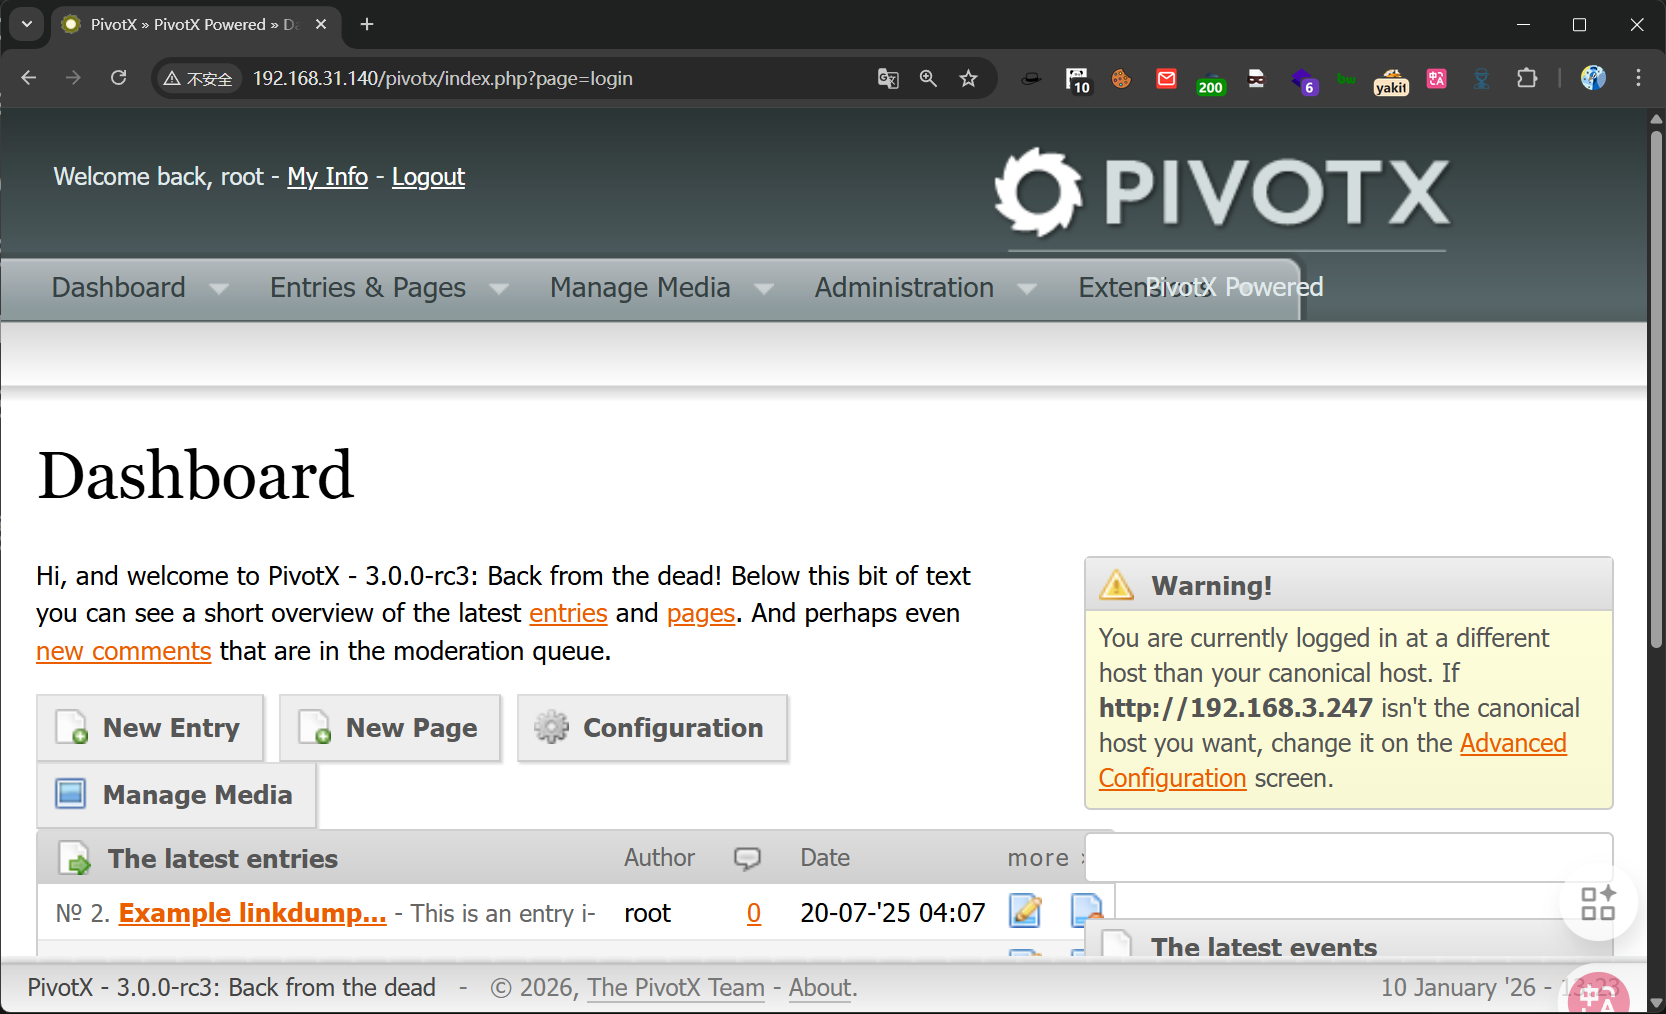Open the Logout link

(x=428, y=177)
